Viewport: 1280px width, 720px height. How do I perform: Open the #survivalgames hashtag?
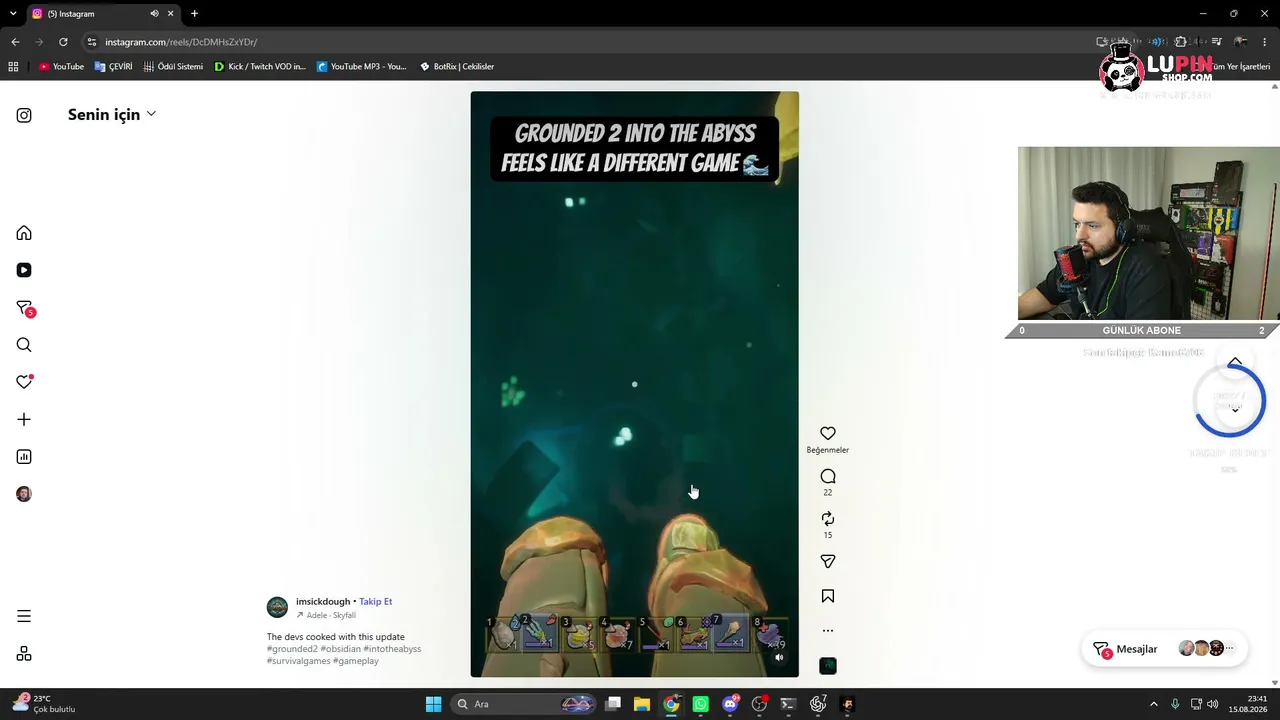point(298,661)
